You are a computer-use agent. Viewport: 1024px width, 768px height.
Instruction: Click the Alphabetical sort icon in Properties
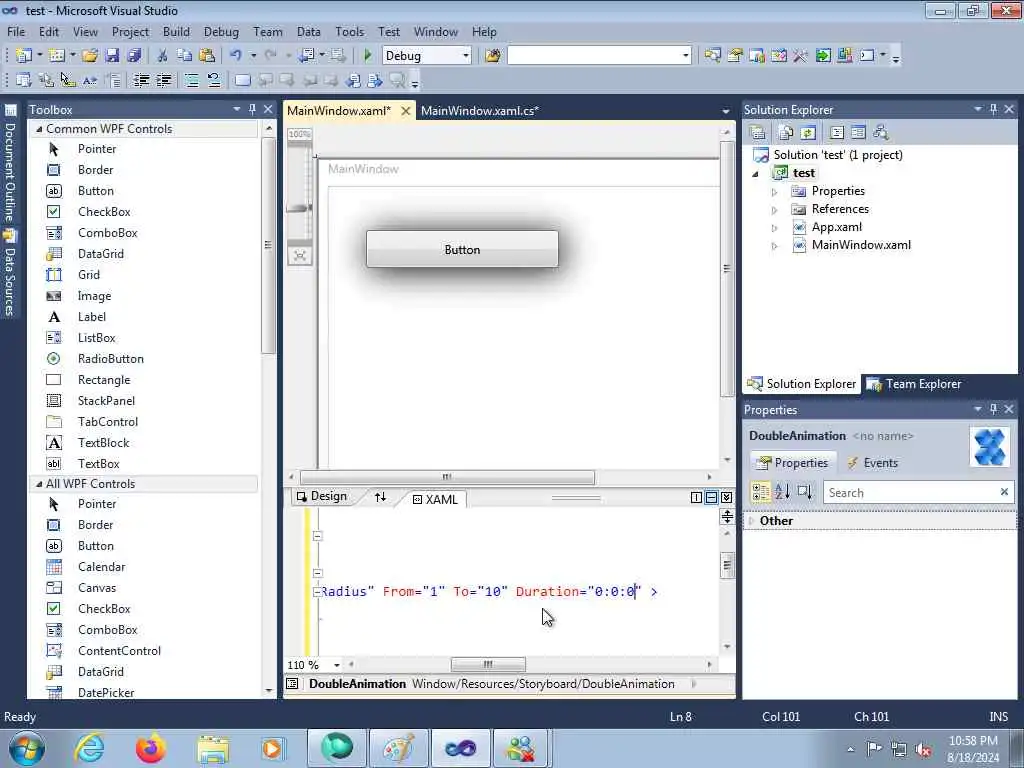(782, 492)
